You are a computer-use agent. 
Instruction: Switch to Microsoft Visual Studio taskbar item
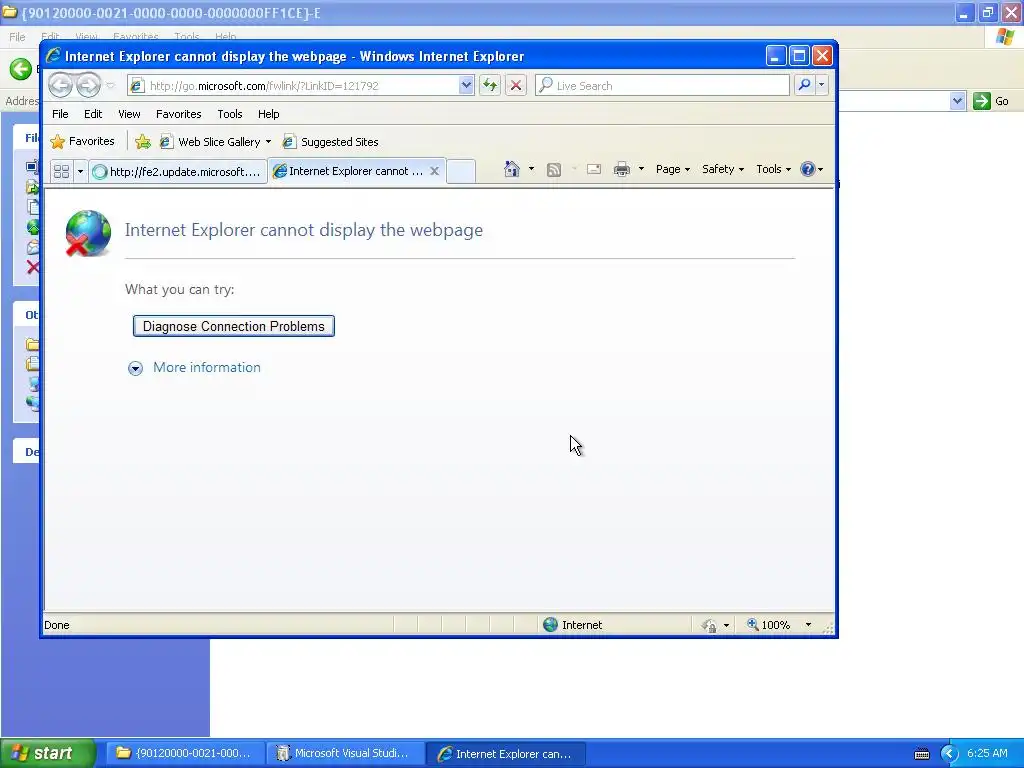tap(345, 754)
